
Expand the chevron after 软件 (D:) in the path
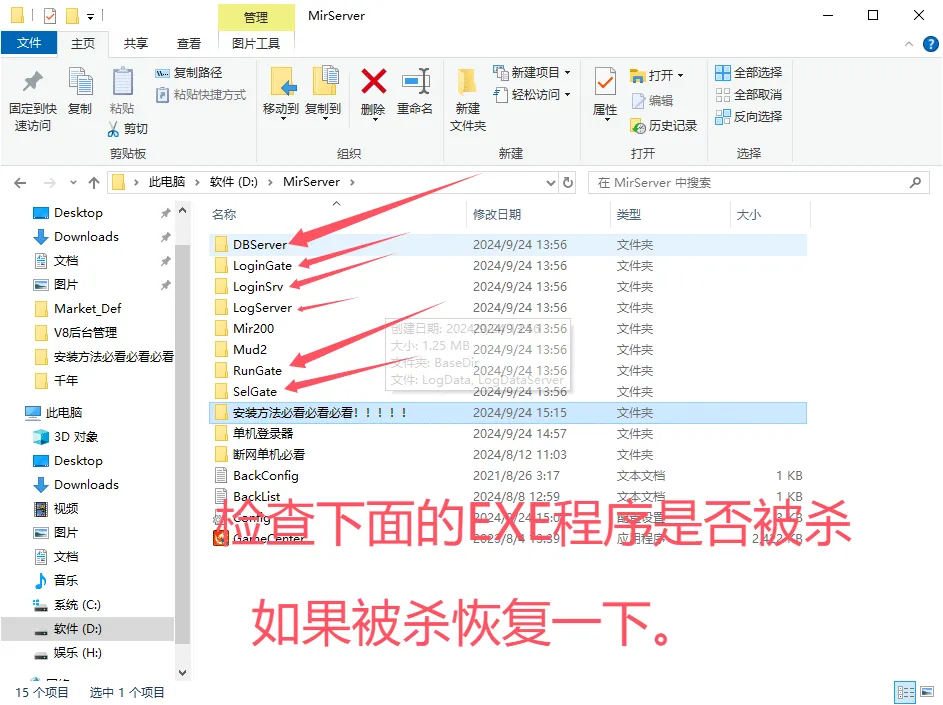270,182
